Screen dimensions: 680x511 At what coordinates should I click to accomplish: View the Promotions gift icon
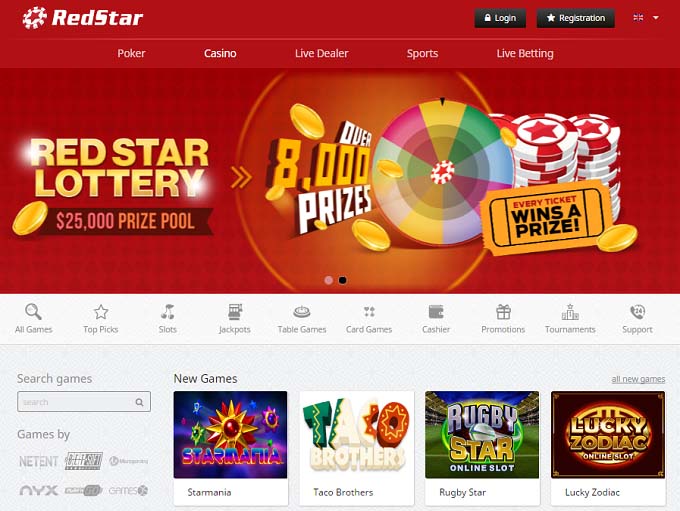(x=503, y=311)
